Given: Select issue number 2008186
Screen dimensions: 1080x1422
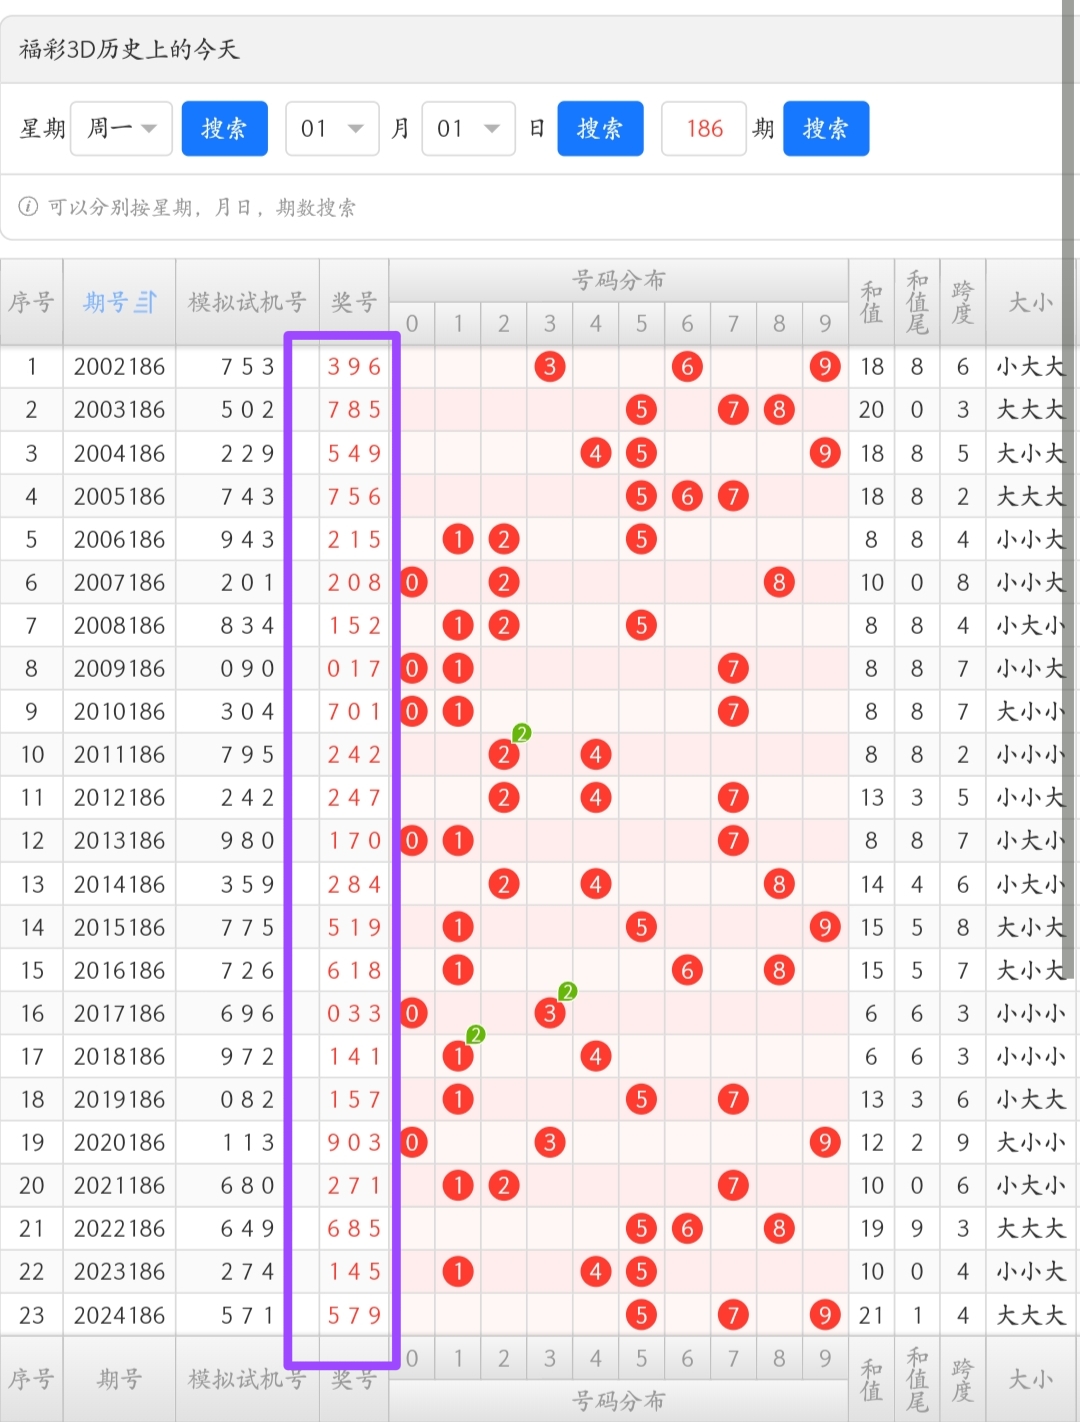Looking at the screenshot, I should (x=119, y=626).
